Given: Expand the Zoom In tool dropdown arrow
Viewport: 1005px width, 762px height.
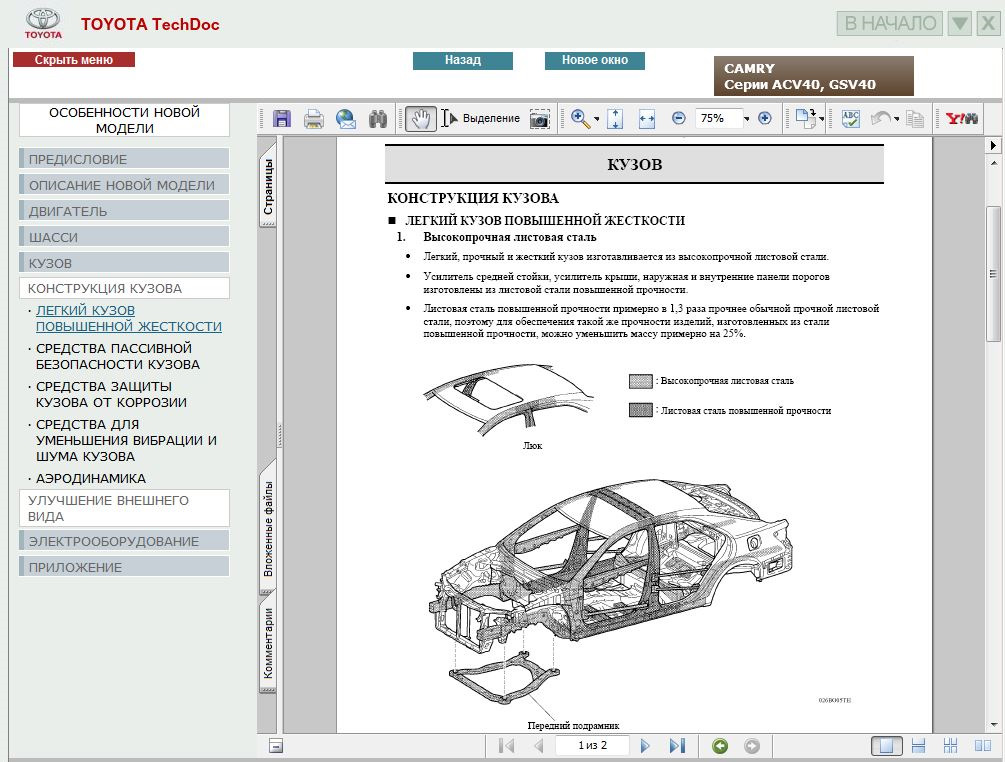Looking at the screenshot, I should click(597, 118).
